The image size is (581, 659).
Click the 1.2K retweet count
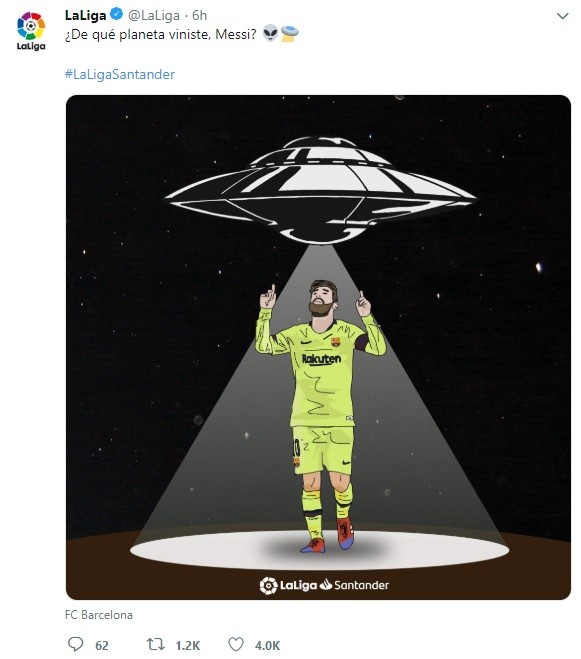pos(188,645)
